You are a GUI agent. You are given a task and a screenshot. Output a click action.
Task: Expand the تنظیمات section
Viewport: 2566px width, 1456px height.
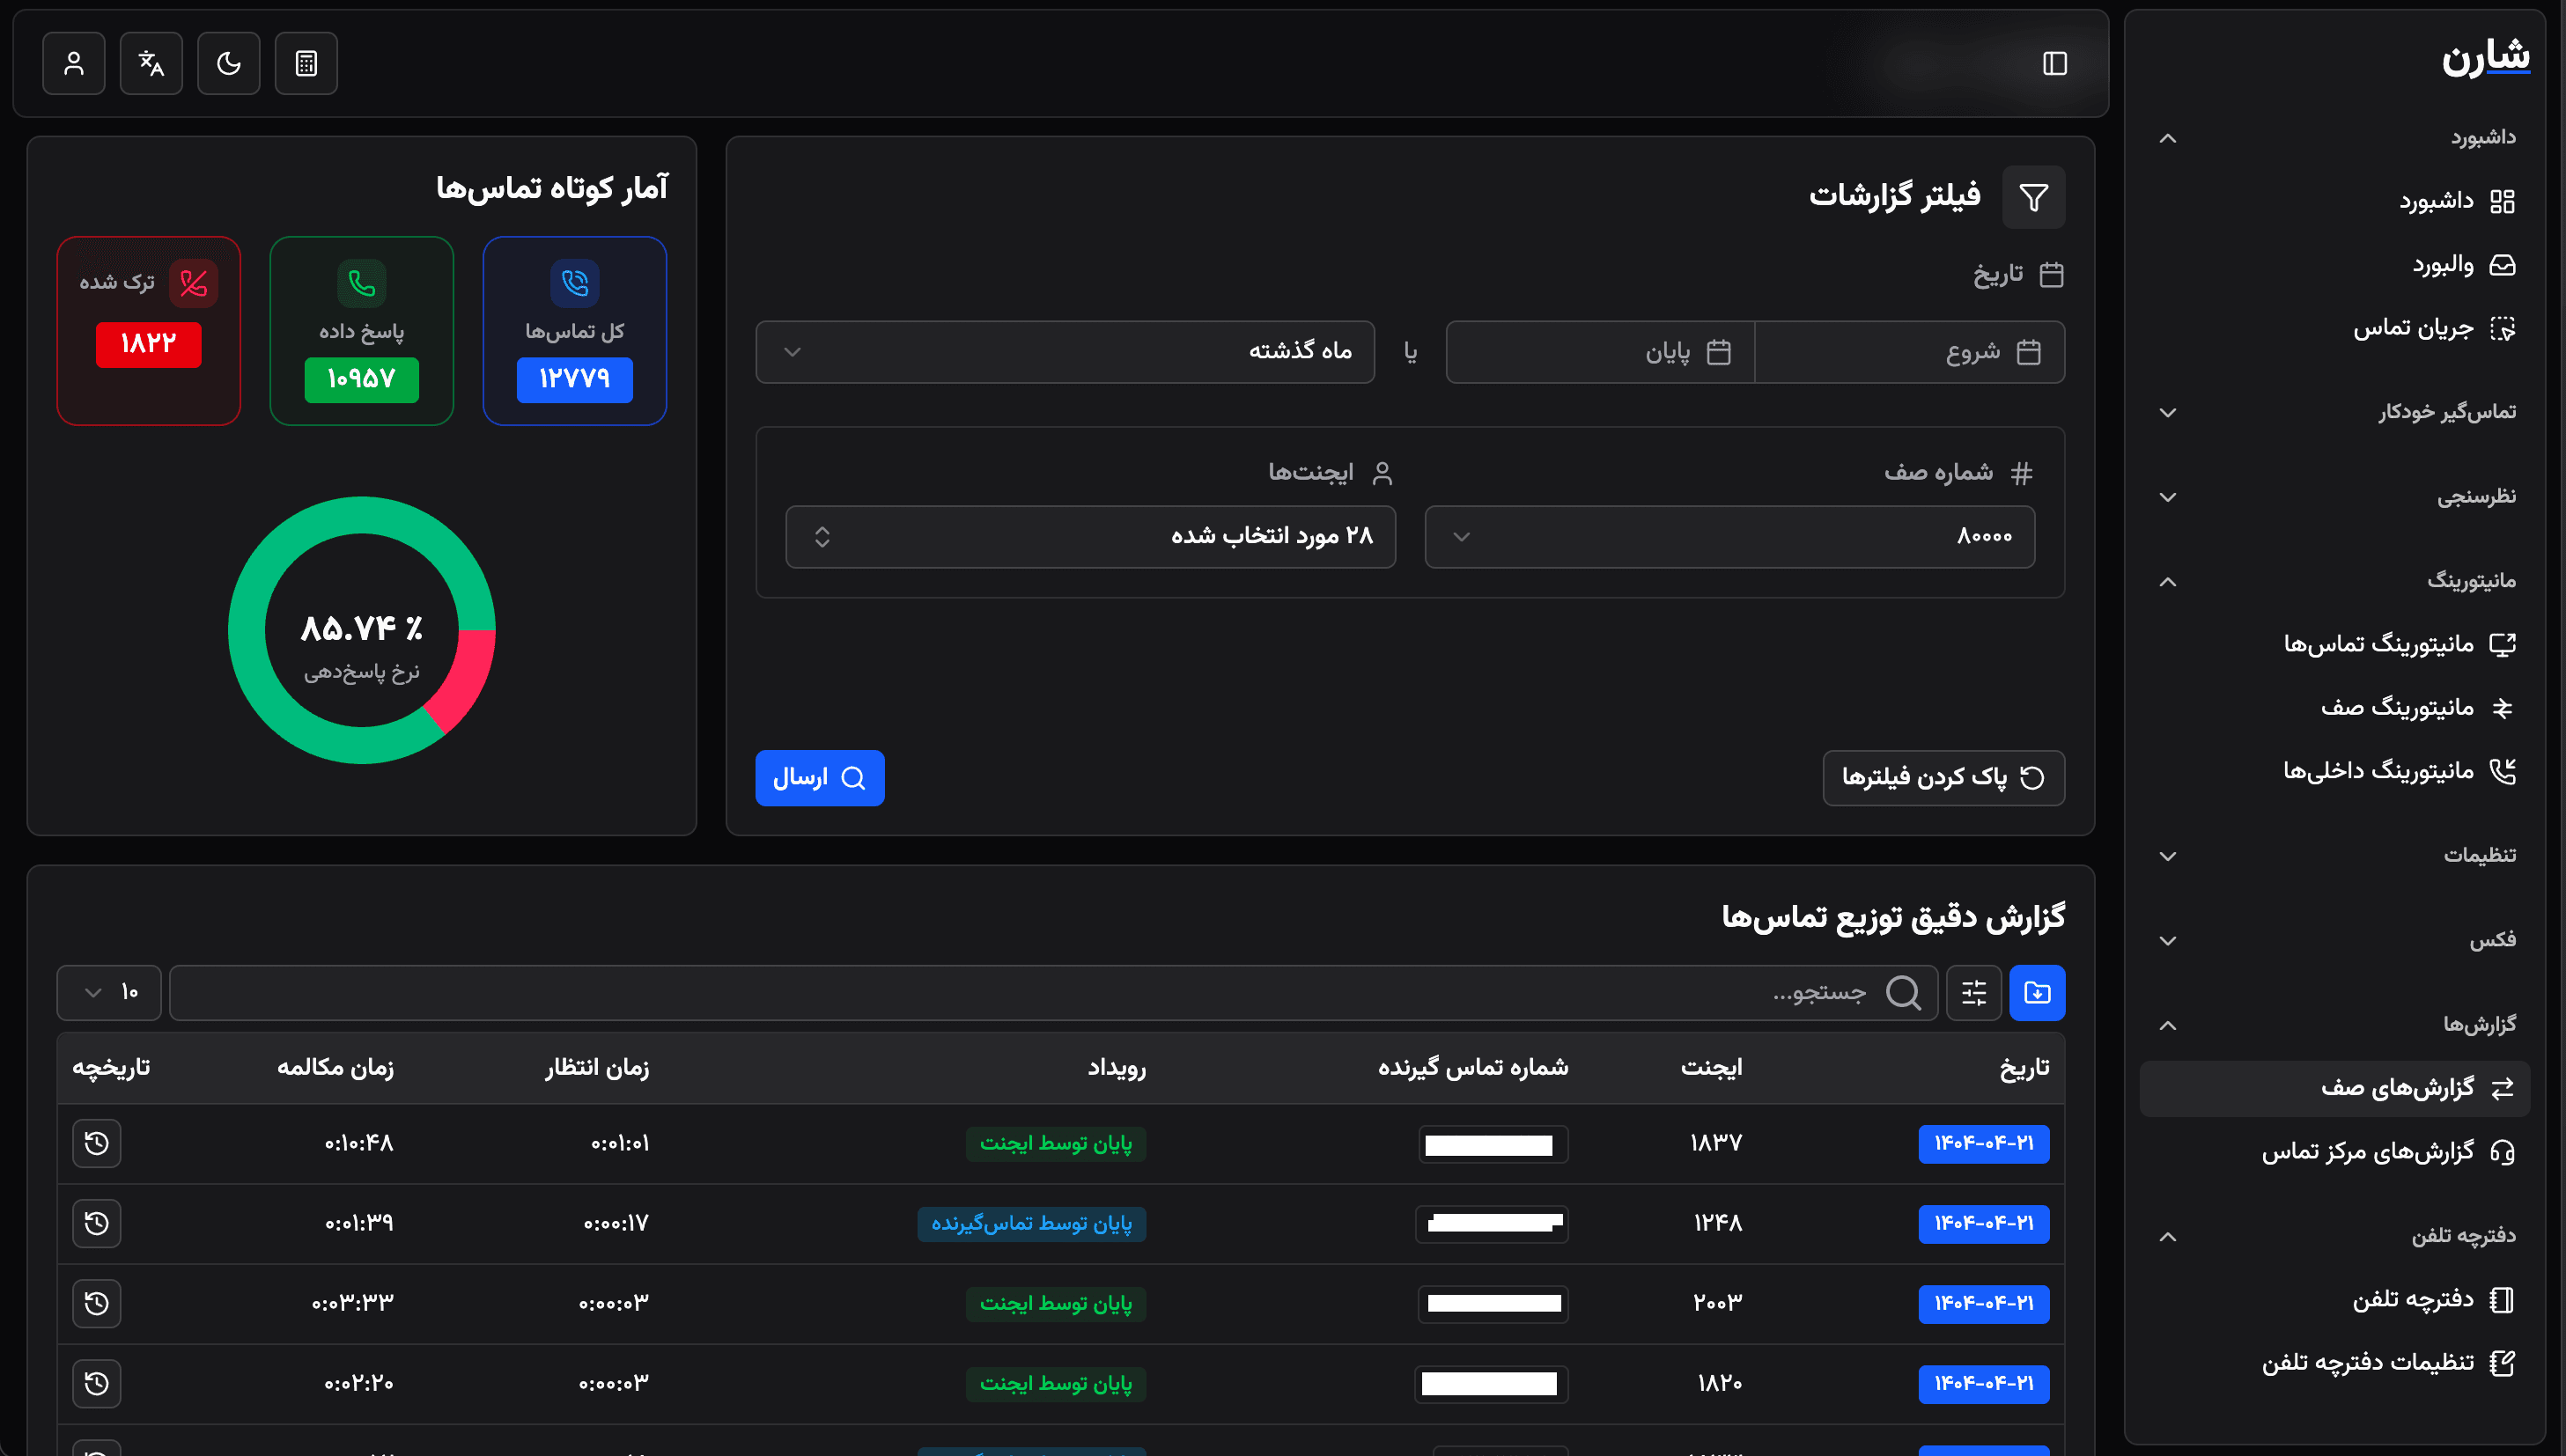2338,855
